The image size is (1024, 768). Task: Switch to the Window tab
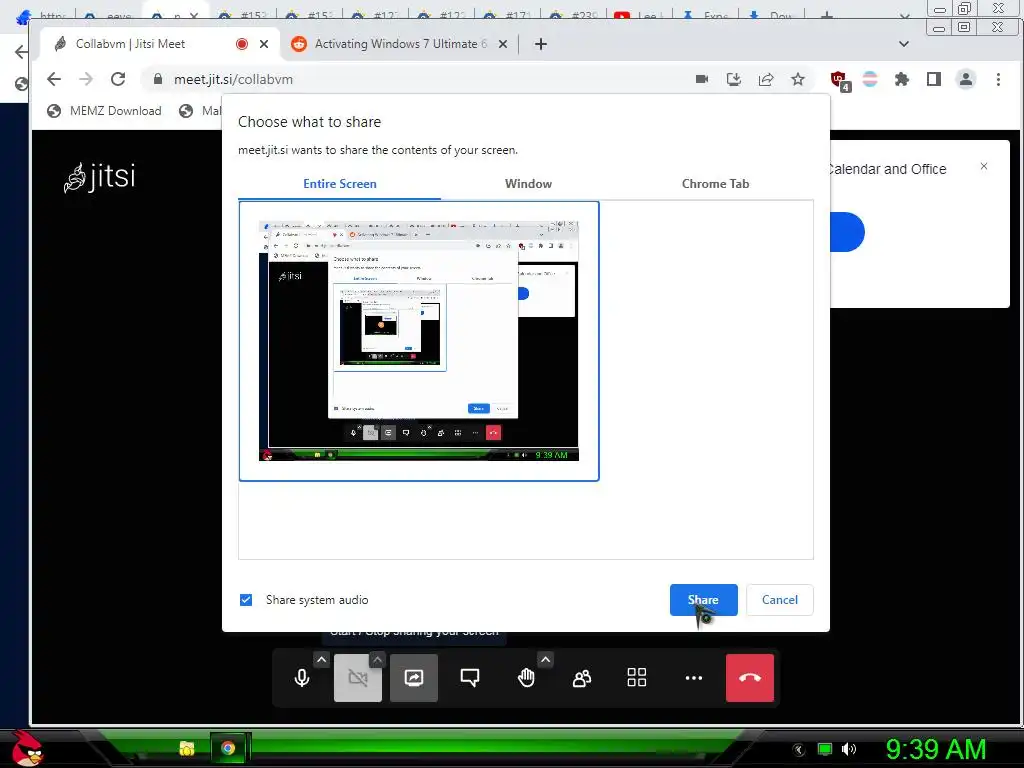click(528, 184)
